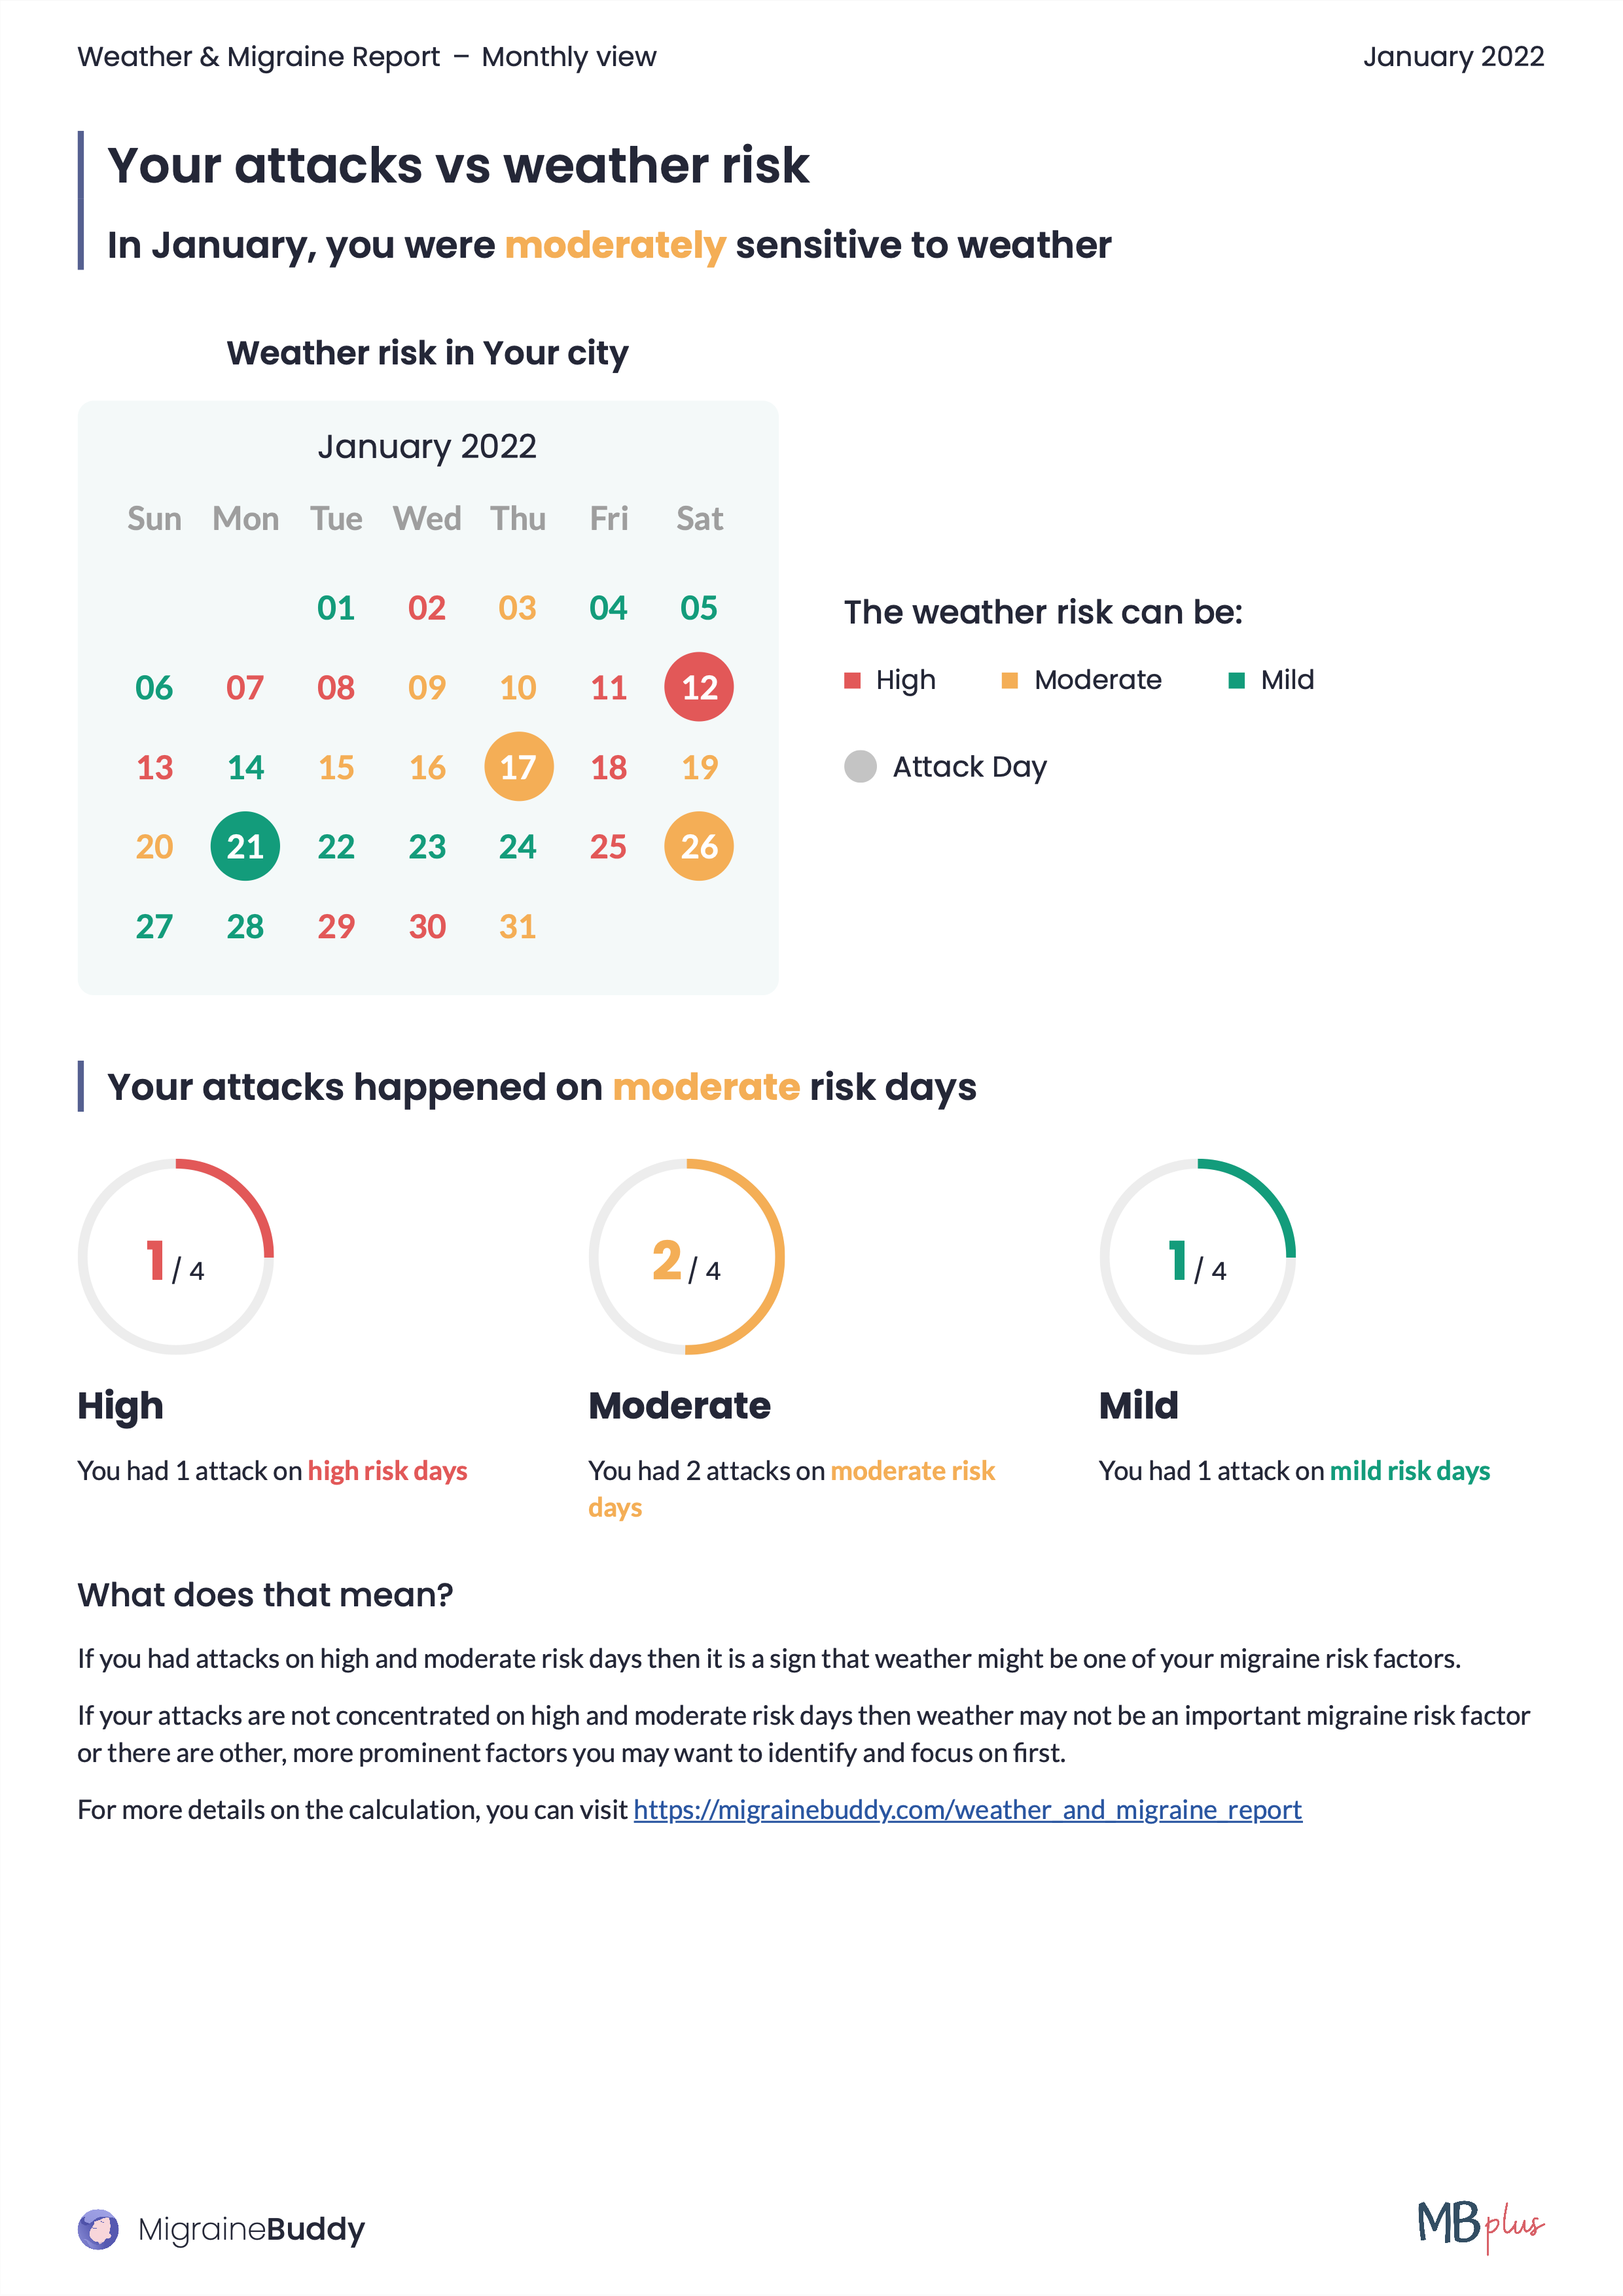
Task: Select attack day 12 red circle
Action: [x=699, y=687]
